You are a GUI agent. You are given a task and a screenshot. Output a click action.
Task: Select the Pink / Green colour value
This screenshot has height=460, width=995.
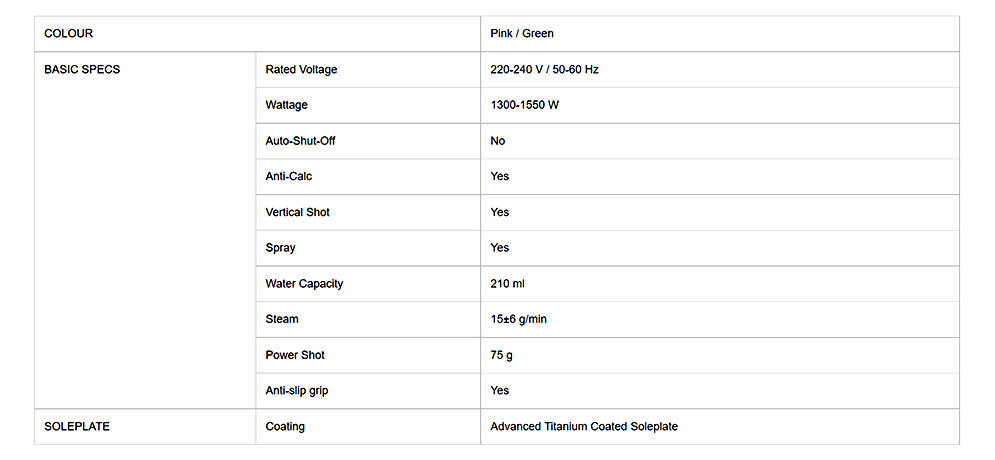pos(522,34)
